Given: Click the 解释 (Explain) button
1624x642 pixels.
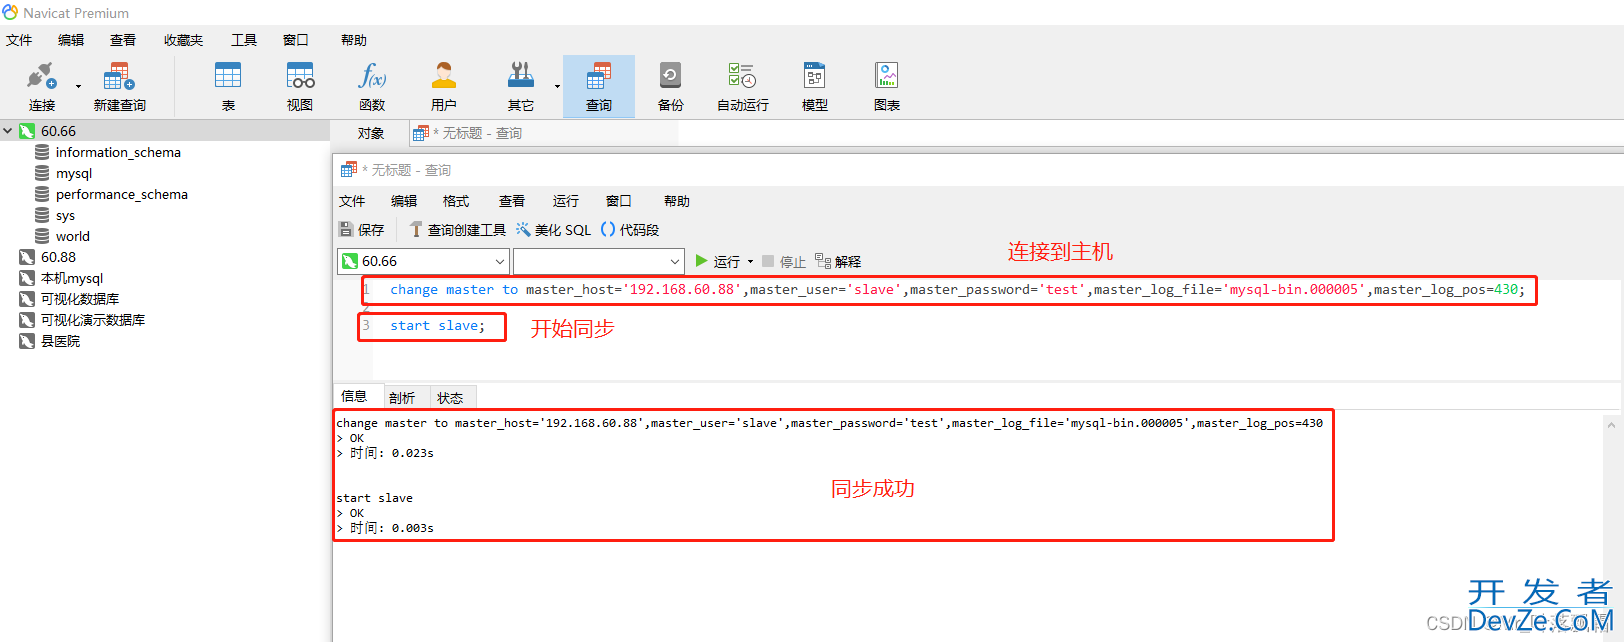Looking at the screenshot, I should click(838, 261).
